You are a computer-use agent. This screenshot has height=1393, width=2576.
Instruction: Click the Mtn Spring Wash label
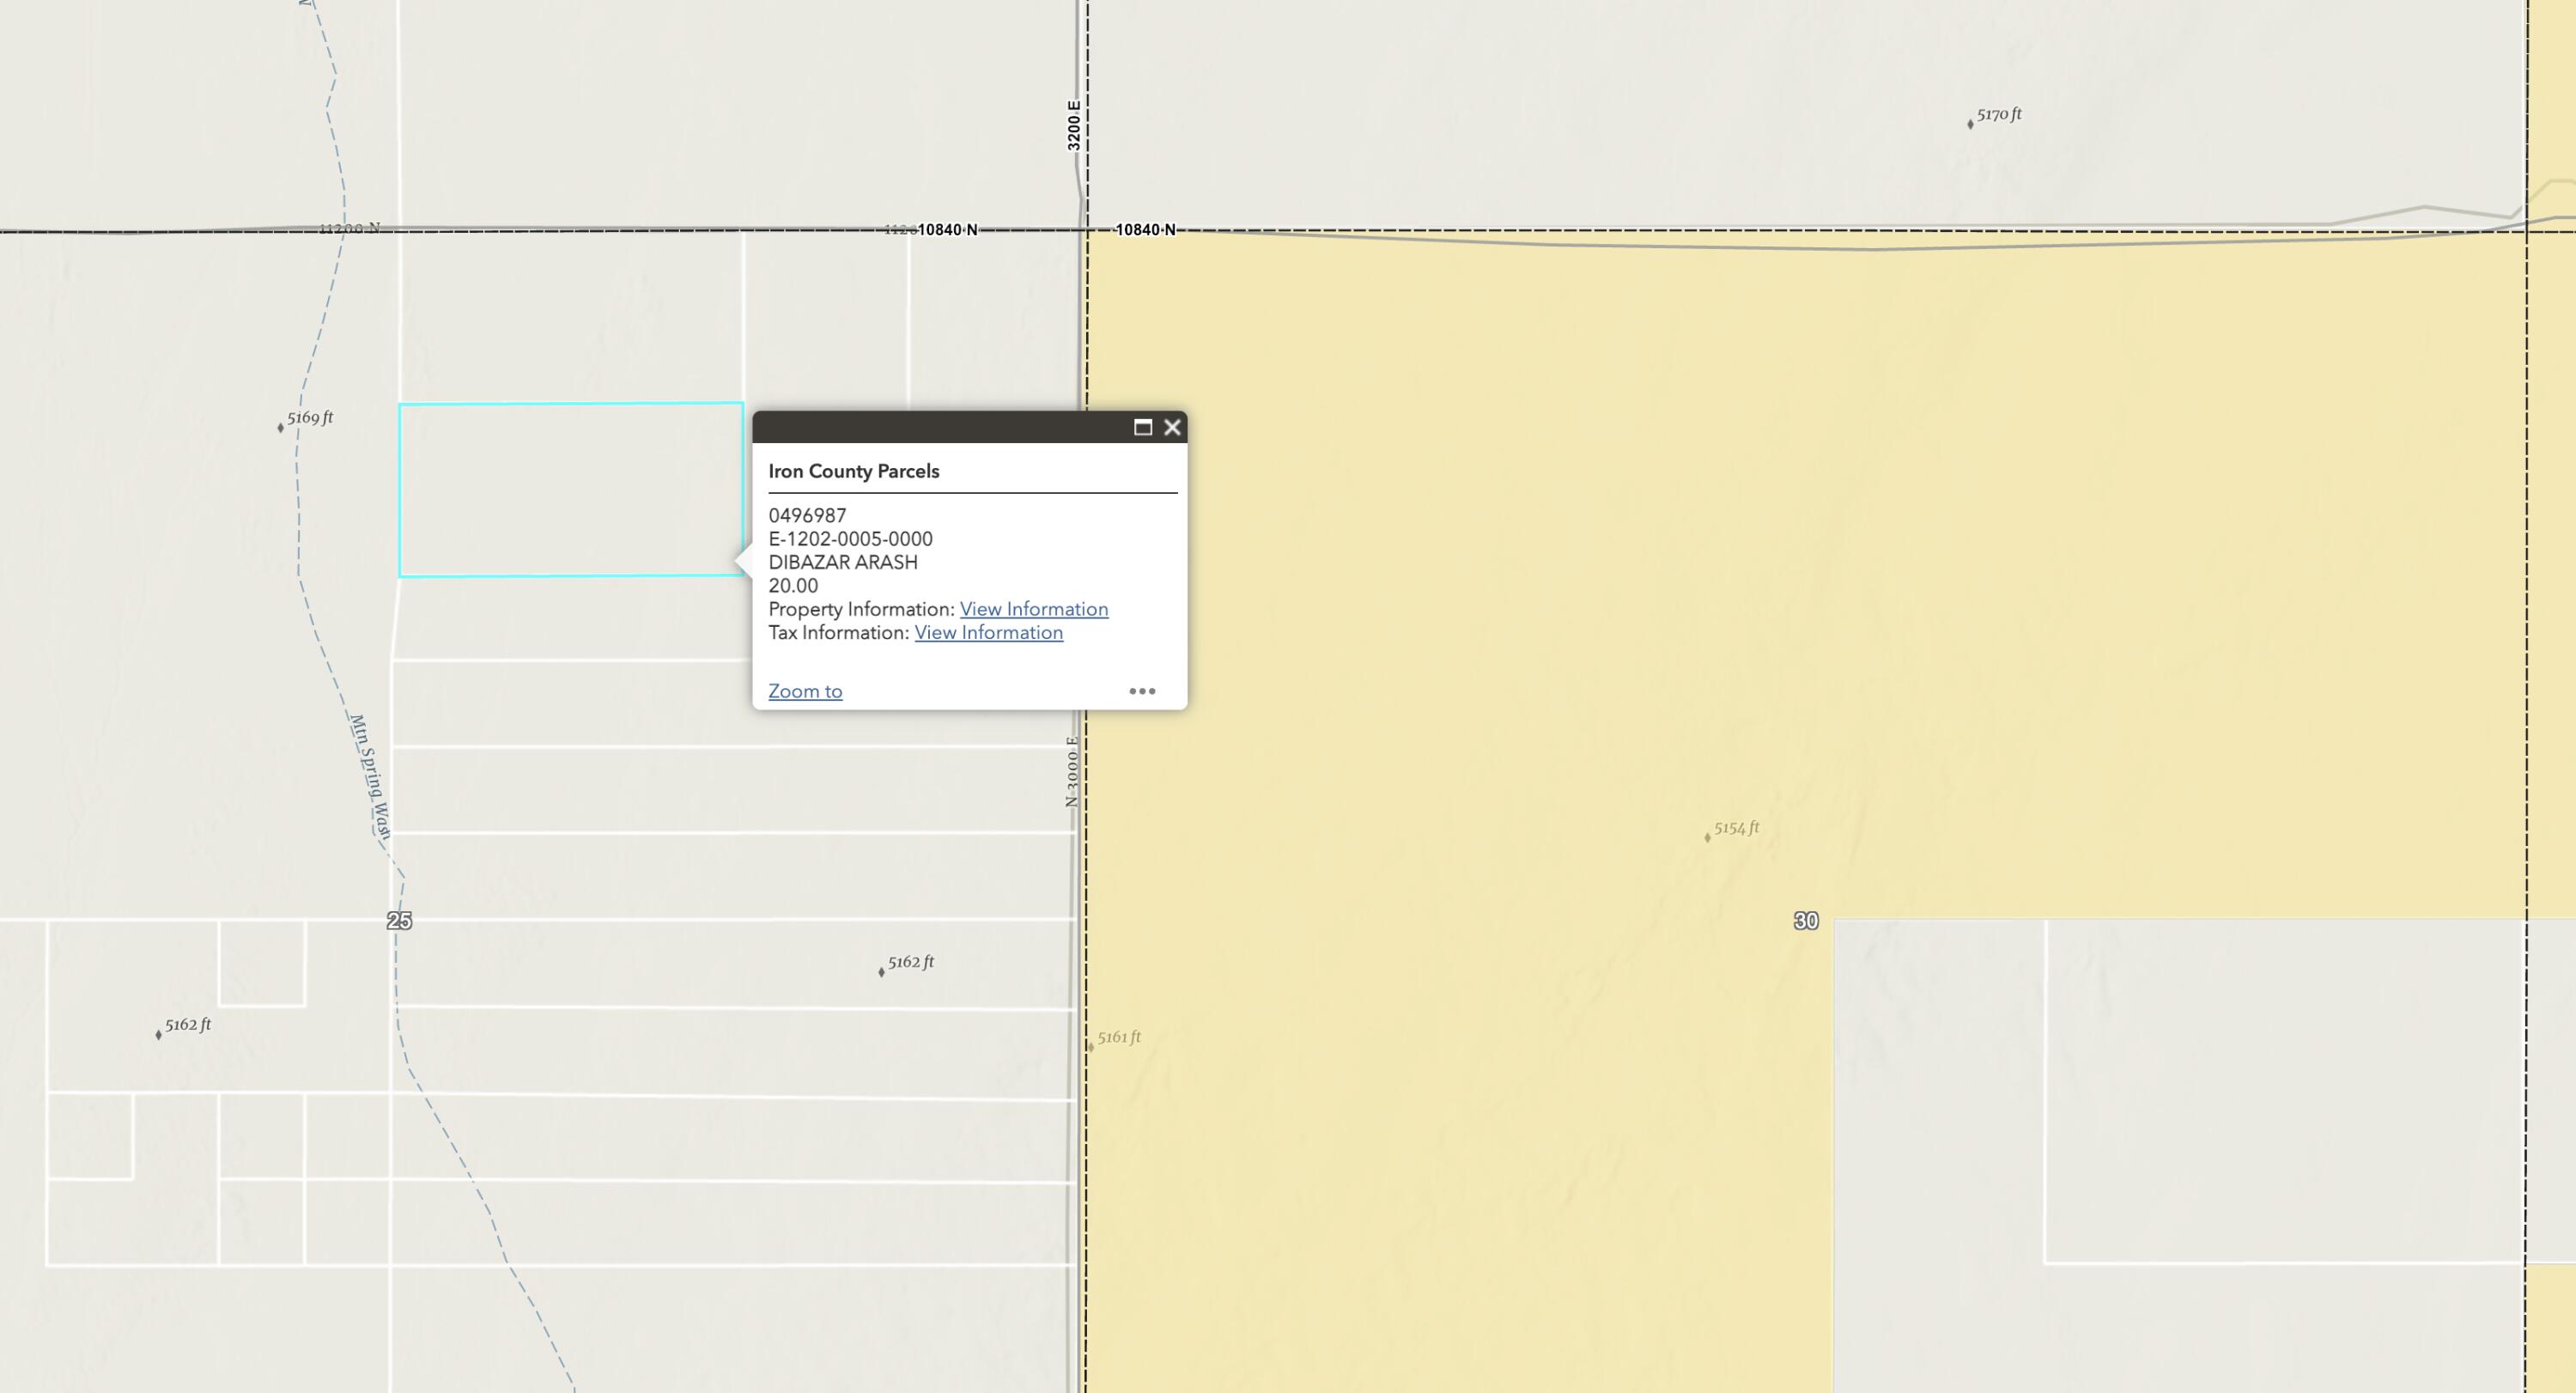point(369,776)
